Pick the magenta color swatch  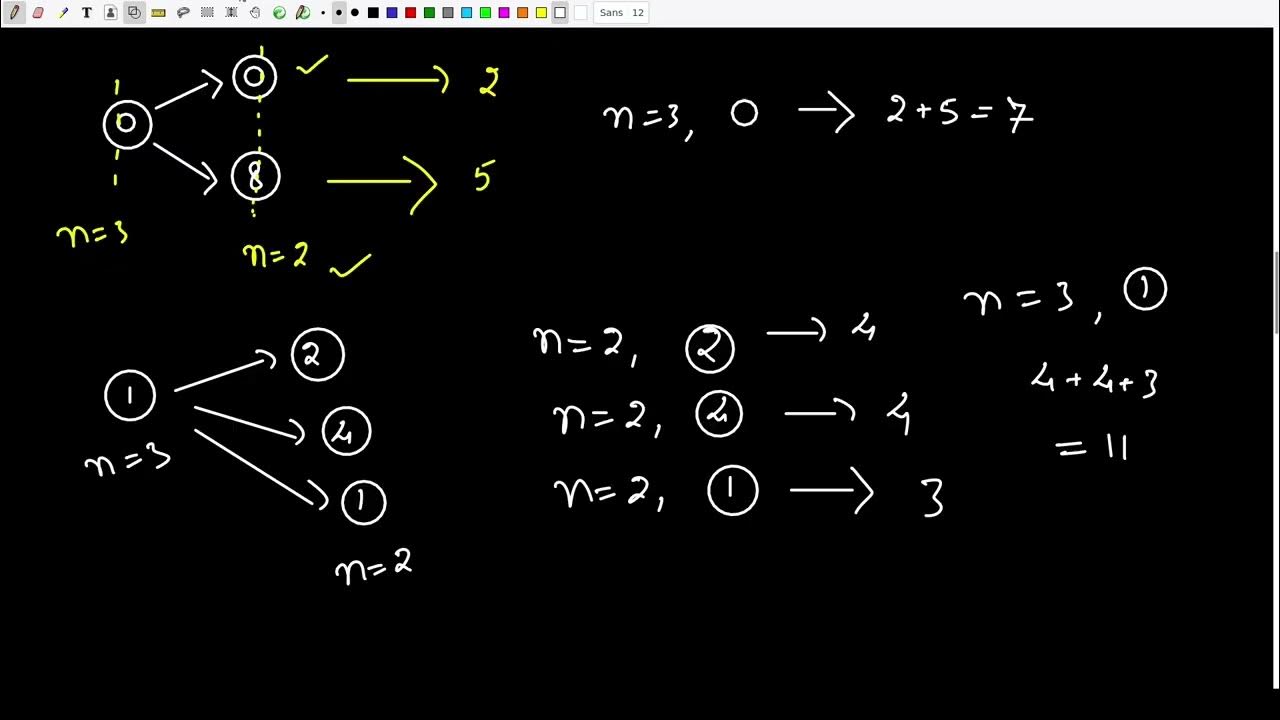pos(503,12)
